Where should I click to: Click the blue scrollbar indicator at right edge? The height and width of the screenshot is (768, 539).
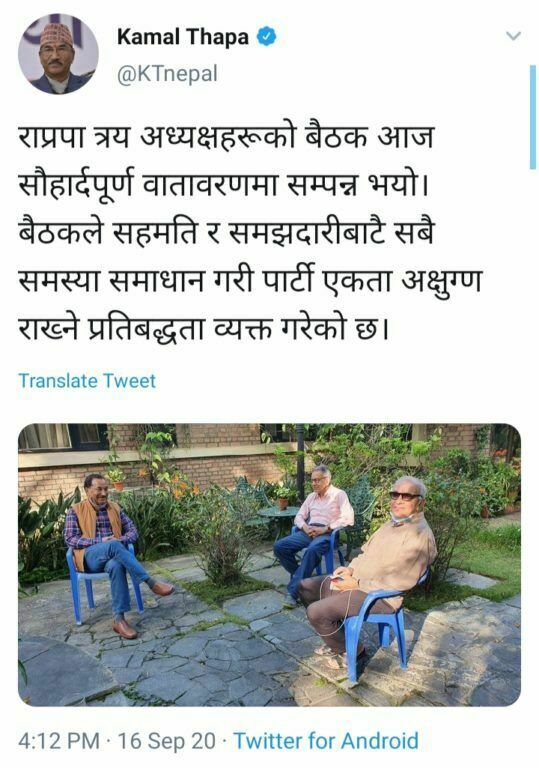[533, 117]
